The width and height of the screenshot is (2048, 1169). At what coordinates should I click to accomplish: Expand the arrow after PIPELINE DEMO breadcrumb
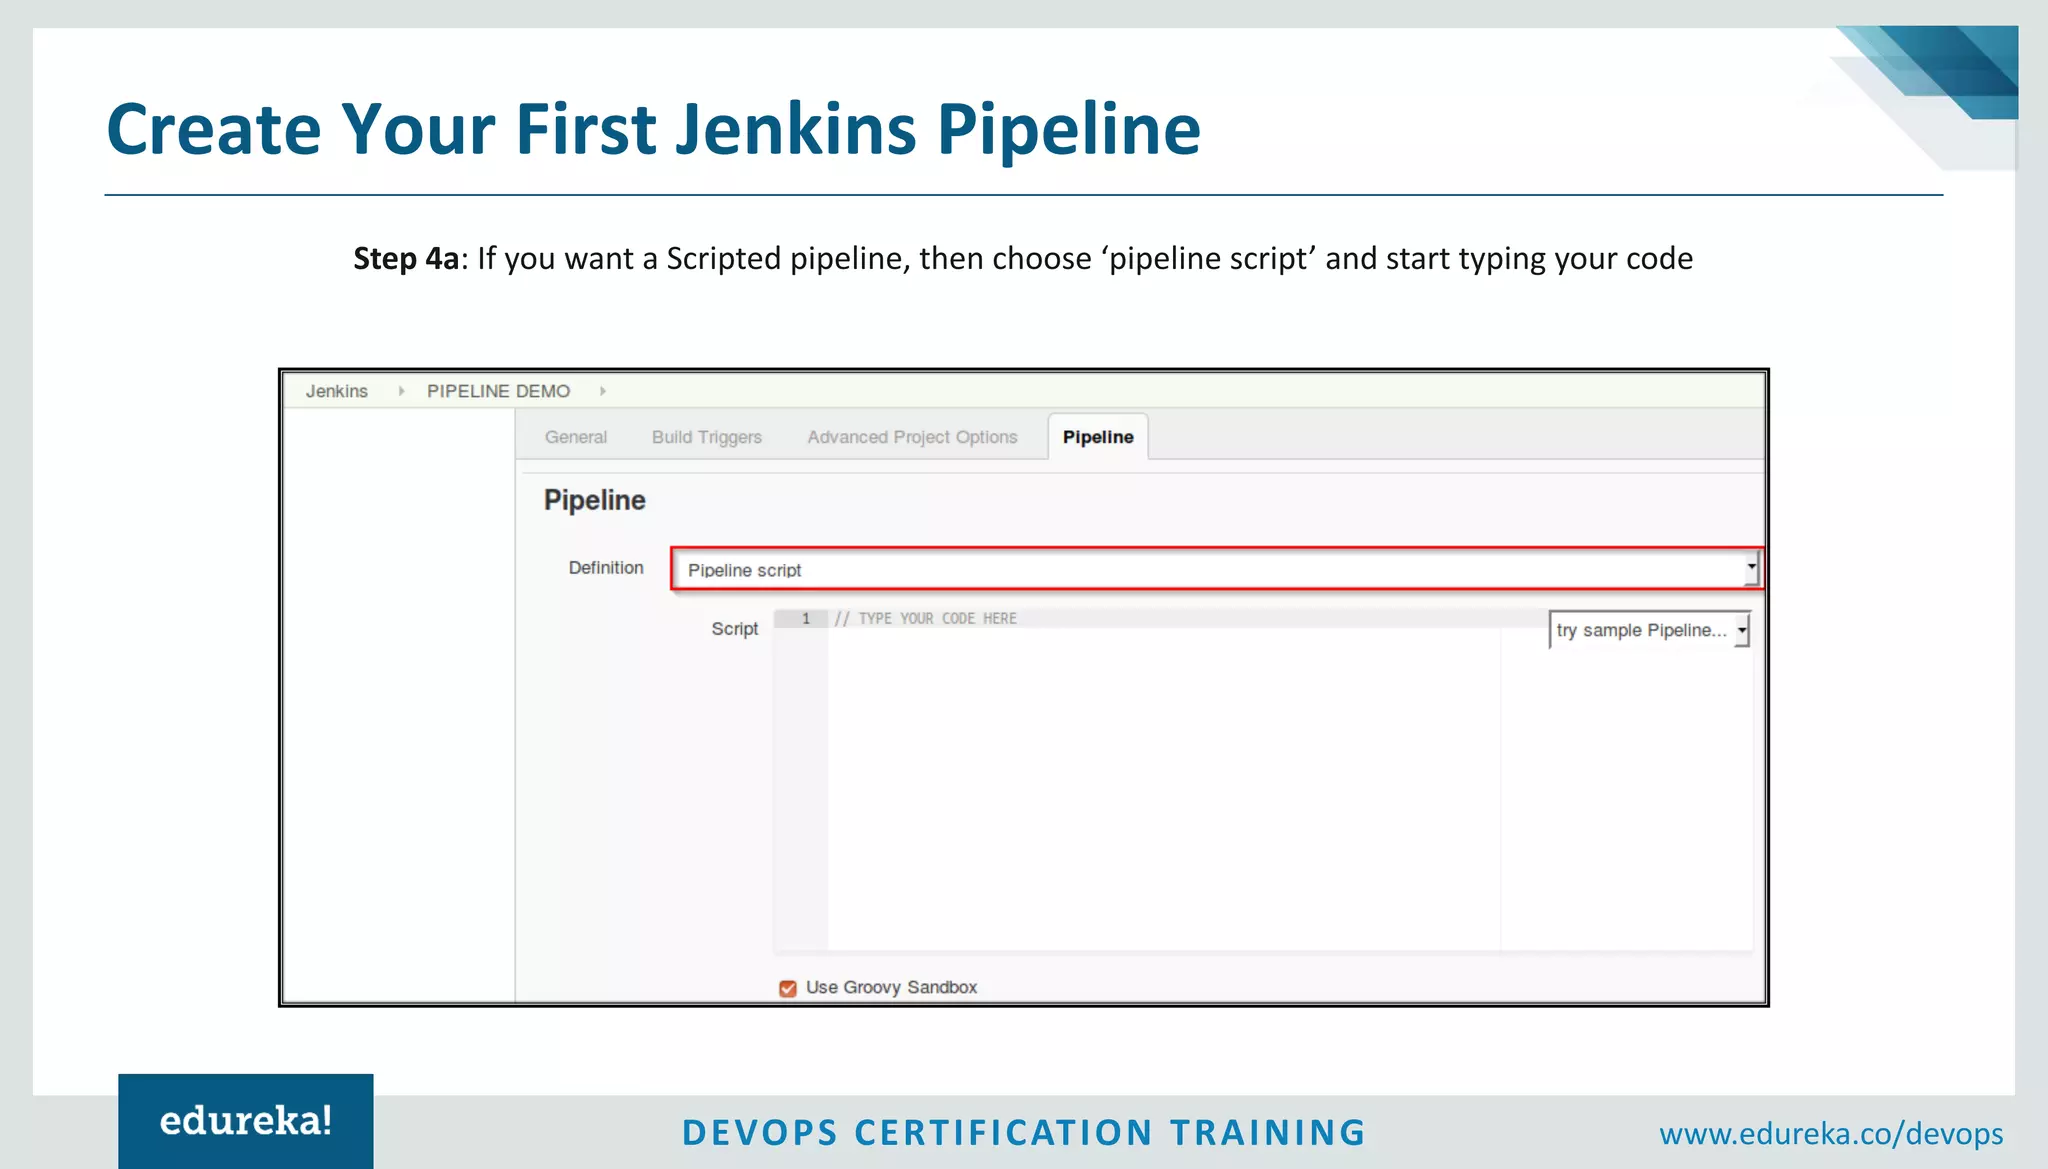coord(603,391)
